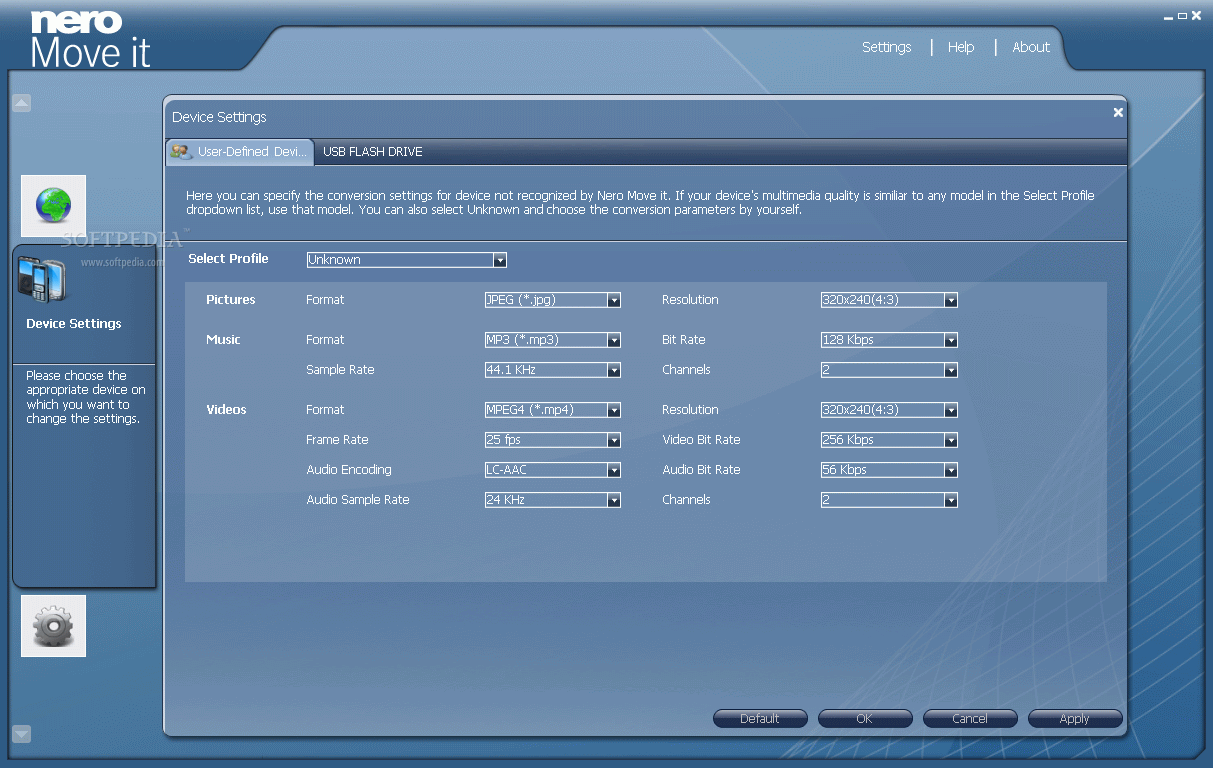Image resolution: width=1213 pixels, height=768 pixels.
Task: Click the Nero Move it logo
Action: coord(90,38)
